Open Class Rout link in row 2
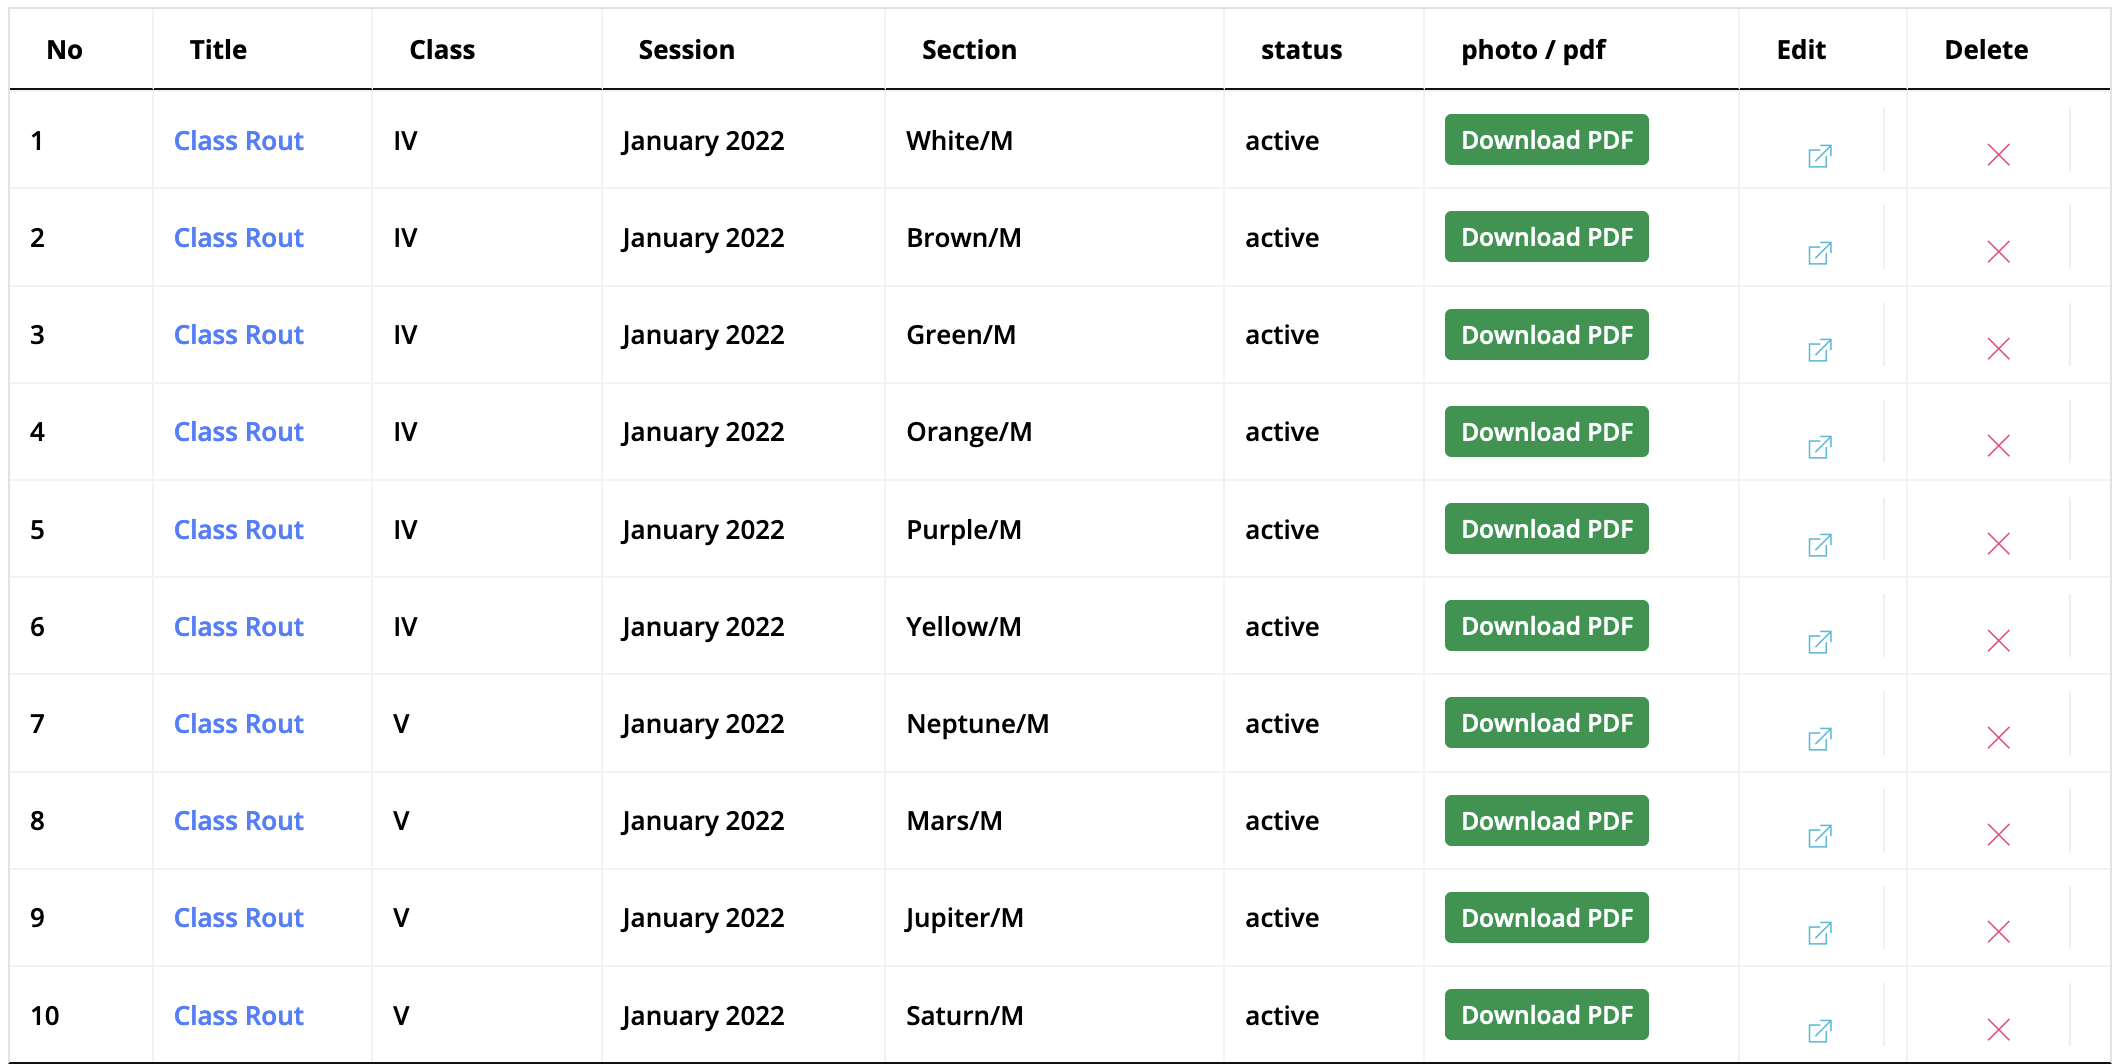The image size is (2112, 1064). click(x=238, y=238)
